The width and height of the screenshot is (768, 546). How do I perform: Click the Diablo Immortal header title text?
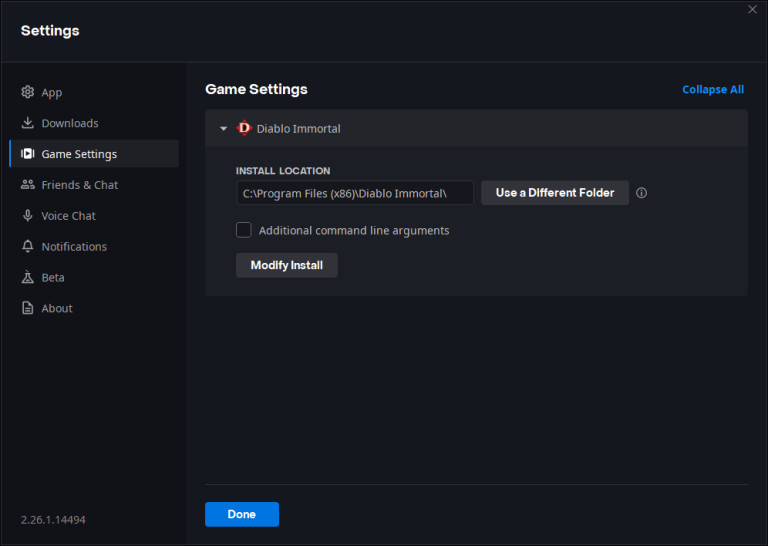(298, 129)
